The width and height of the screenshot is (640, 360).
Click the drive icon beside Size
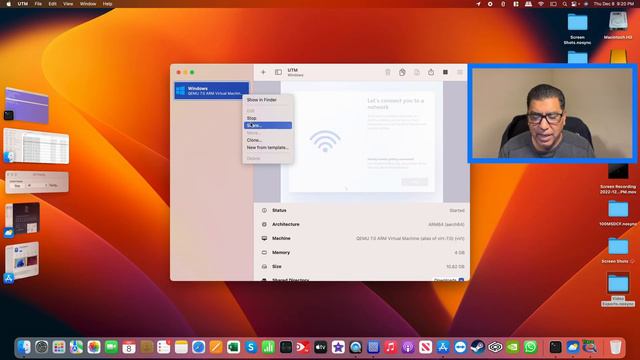click(x=264, y=267)
